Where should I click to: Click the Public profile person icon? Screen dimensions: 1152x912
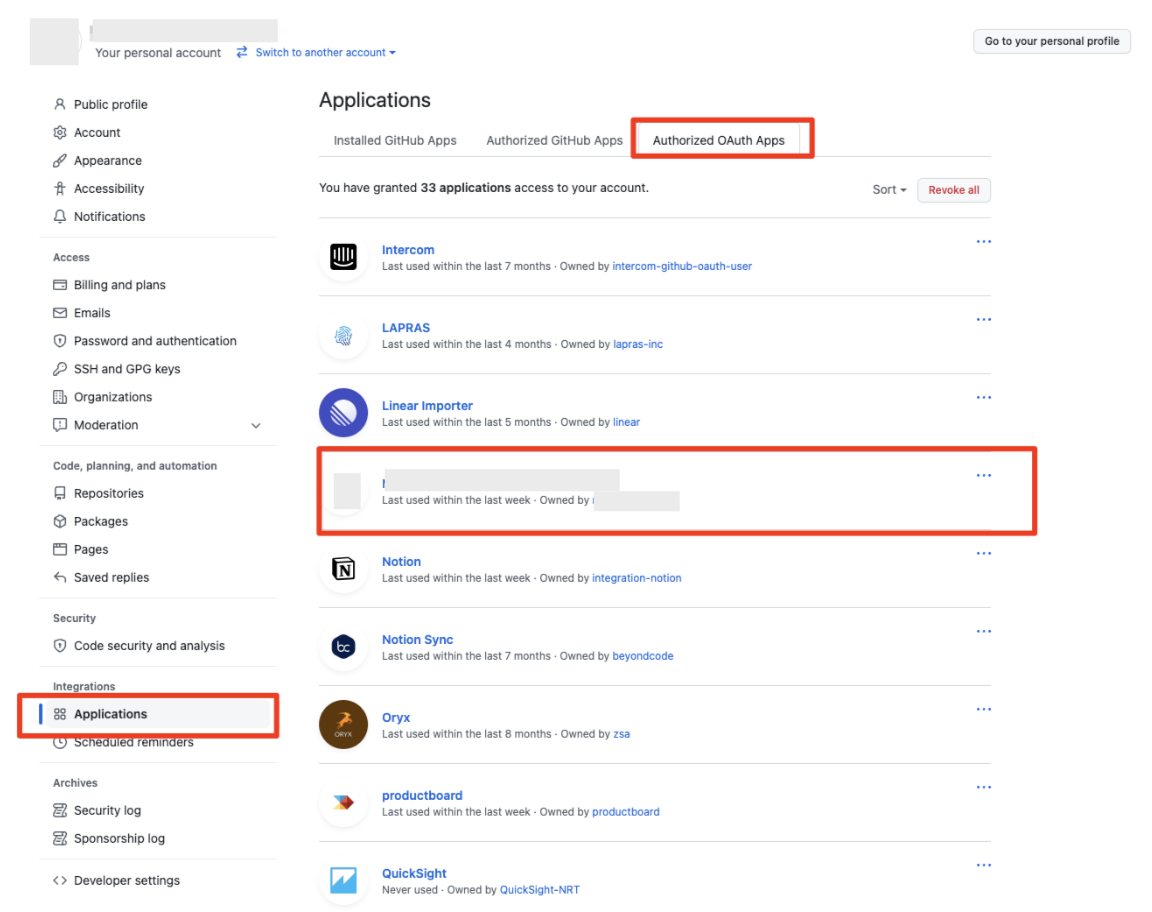pos(60,104)
